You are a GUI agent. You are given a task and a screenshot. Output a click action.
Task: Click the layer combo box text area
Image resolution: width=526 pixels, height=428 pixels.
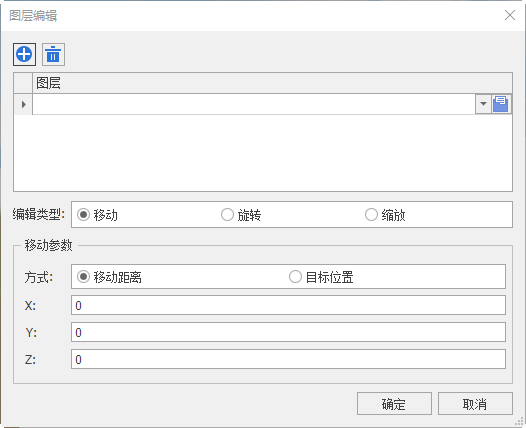[x=254, y=104]
